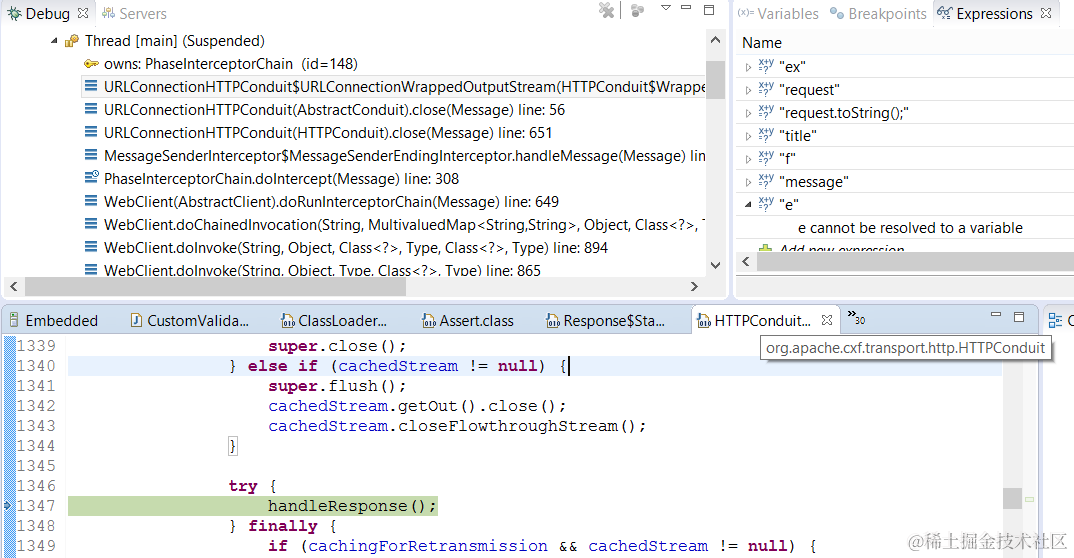Image resolution: width=1074 pixels, height=558 pixels.
Task: Switch to the Embedded editor tab
Action: pos(53,321)
